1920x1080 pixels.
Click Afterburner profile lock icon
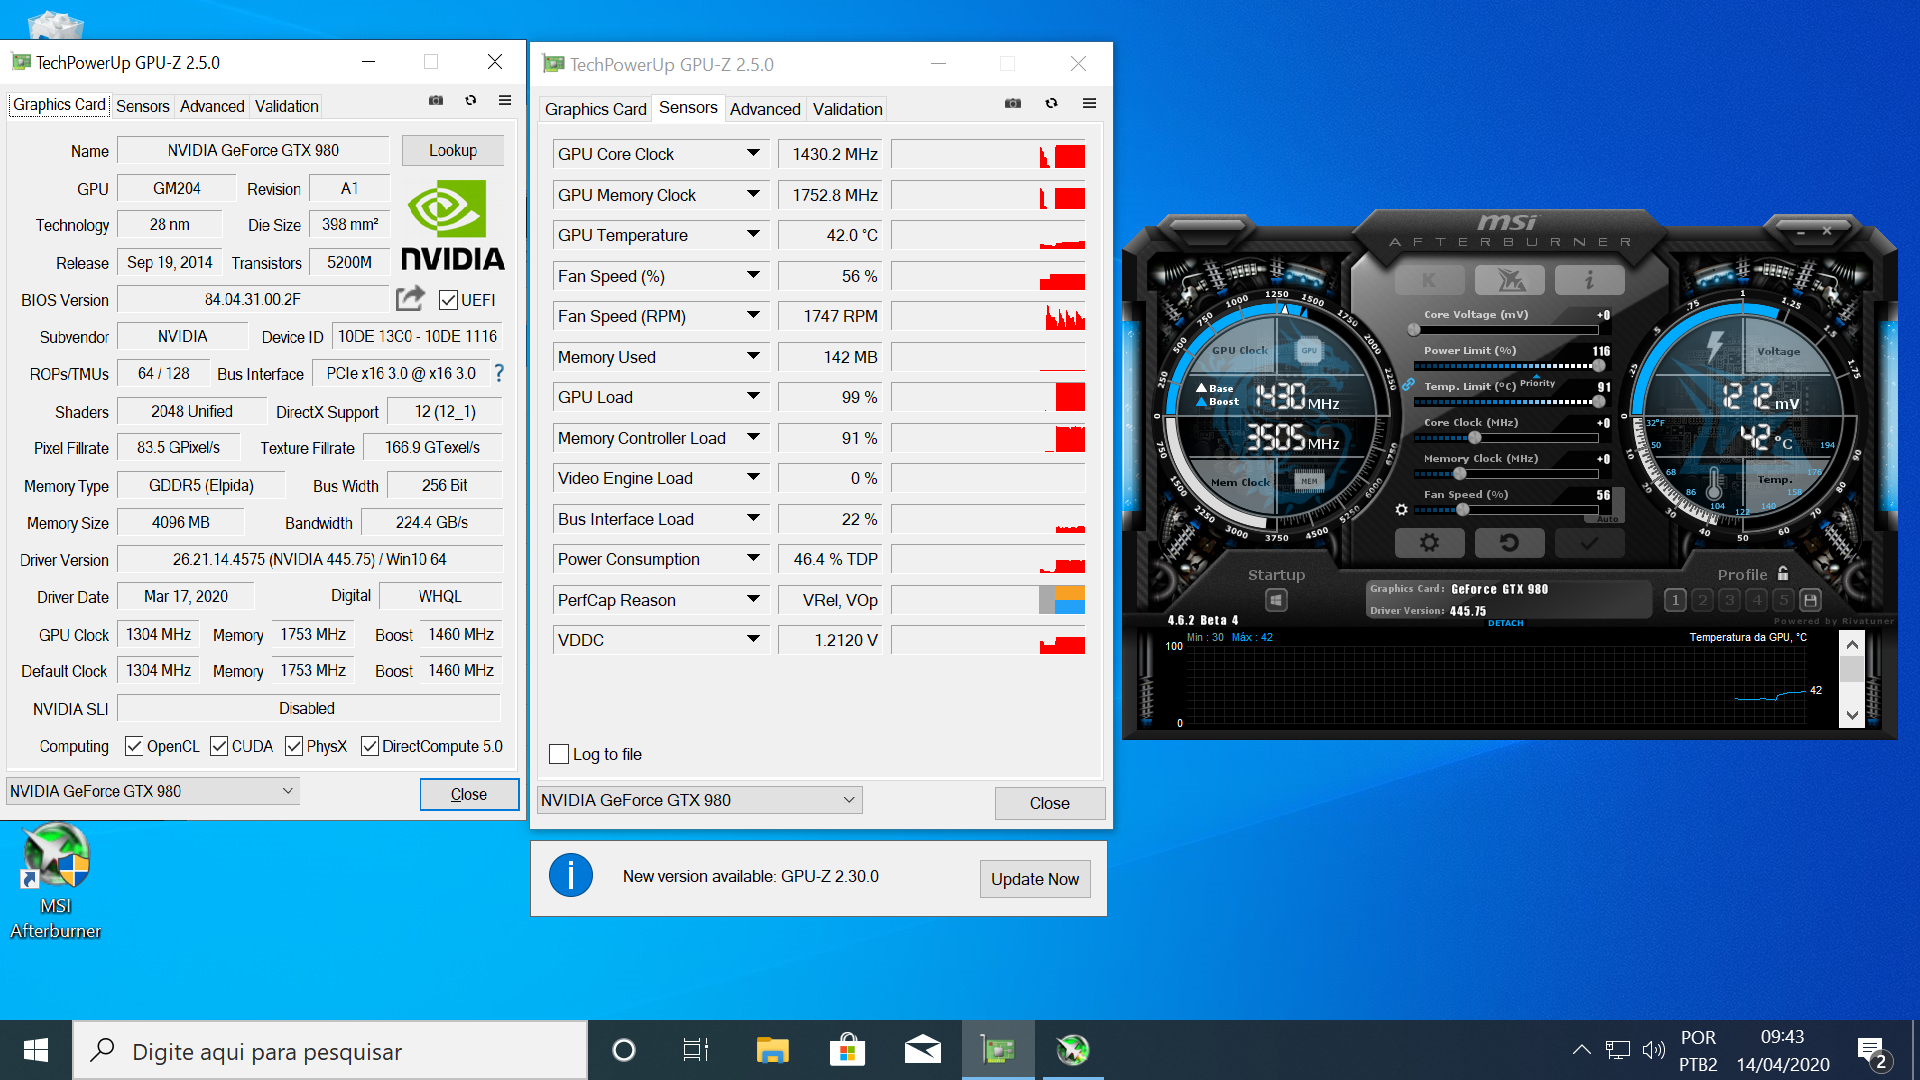coord(1783,573)
